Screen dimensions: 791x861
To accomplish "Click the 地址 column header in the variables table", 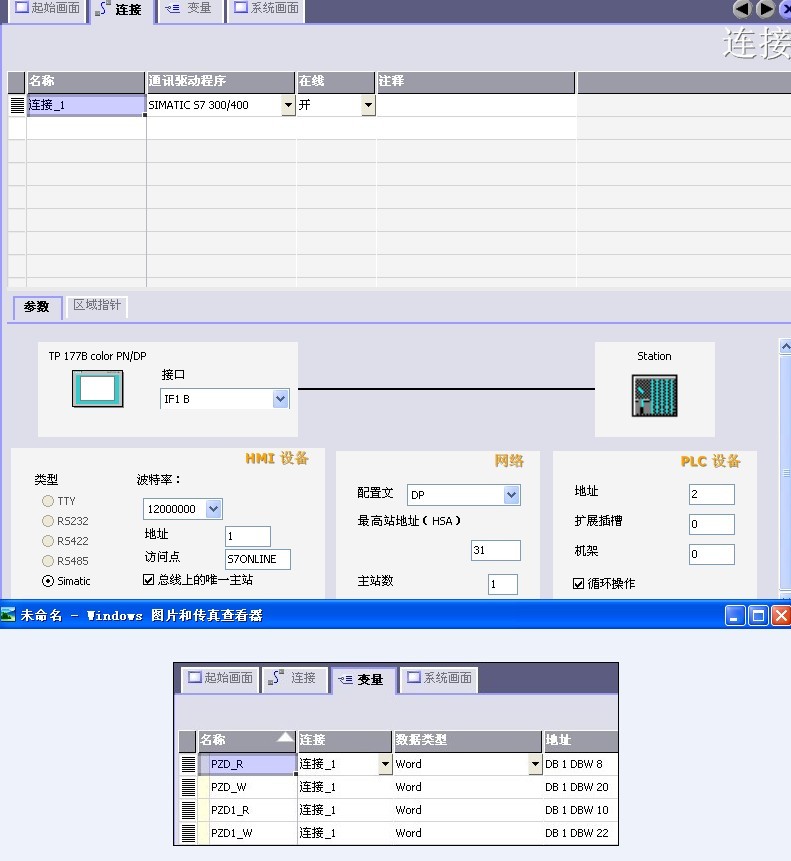I will click(x=580, y=740).
